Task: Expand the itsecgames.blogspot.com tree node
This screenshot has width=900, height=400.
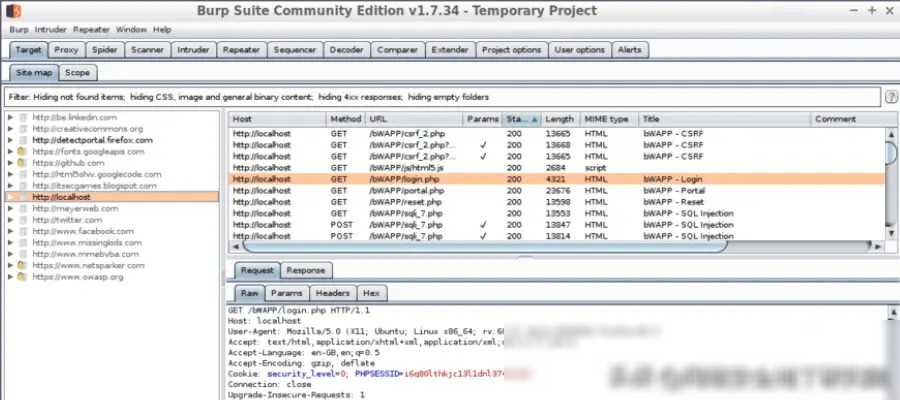Action: point(10,185)
